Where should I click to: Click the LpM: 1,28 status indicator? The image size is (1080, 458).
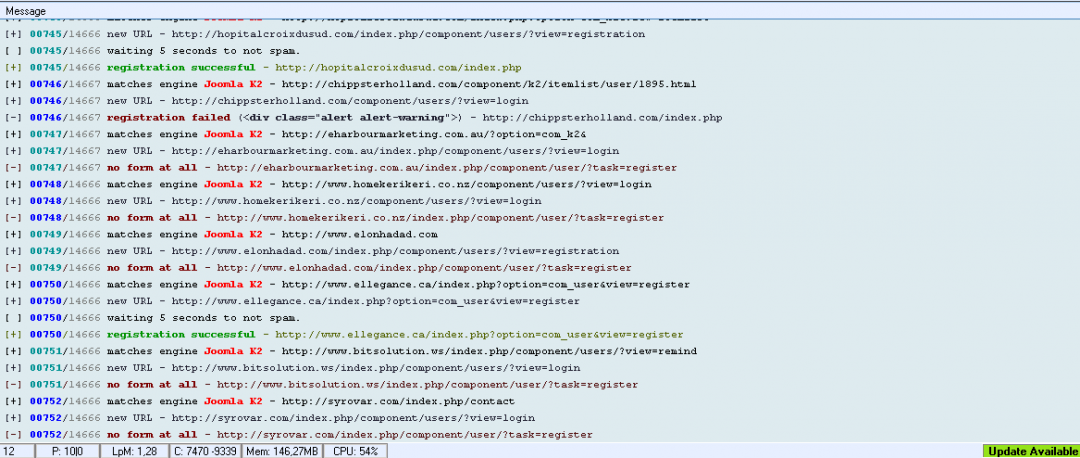133,451
